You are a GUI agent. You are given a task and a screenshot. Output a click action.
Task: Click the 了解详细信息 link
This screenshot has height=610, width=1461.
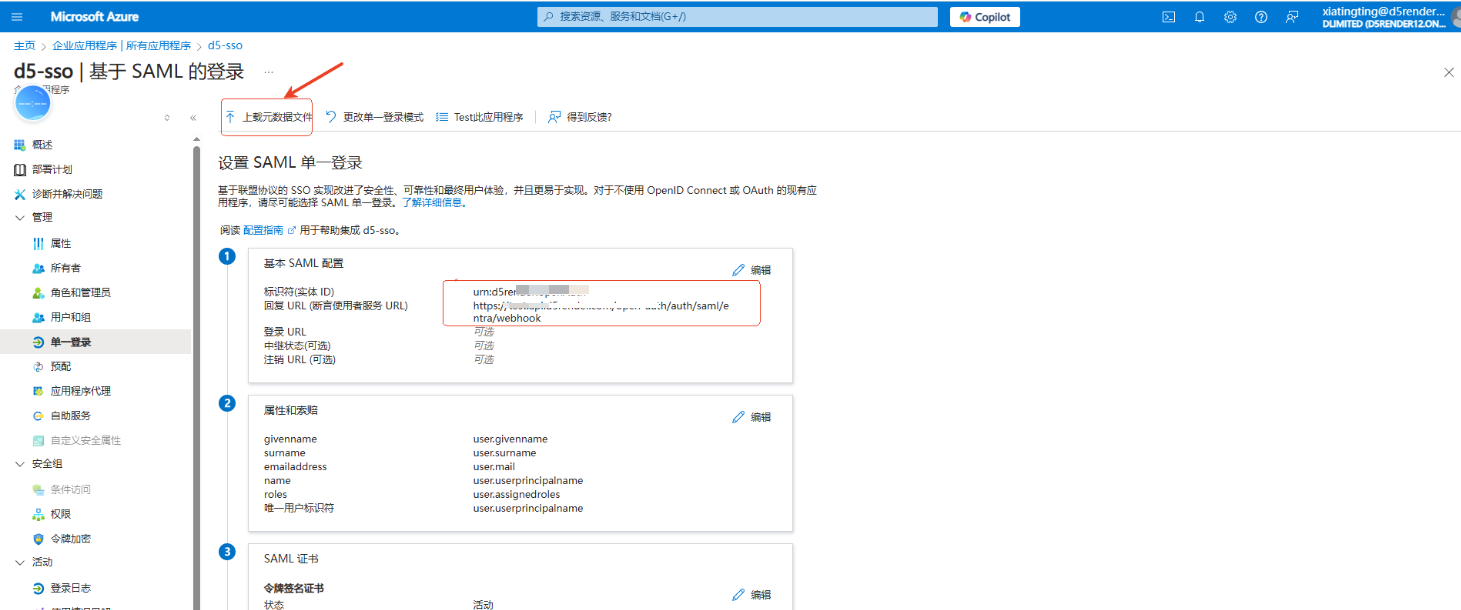tap(435, 202)
